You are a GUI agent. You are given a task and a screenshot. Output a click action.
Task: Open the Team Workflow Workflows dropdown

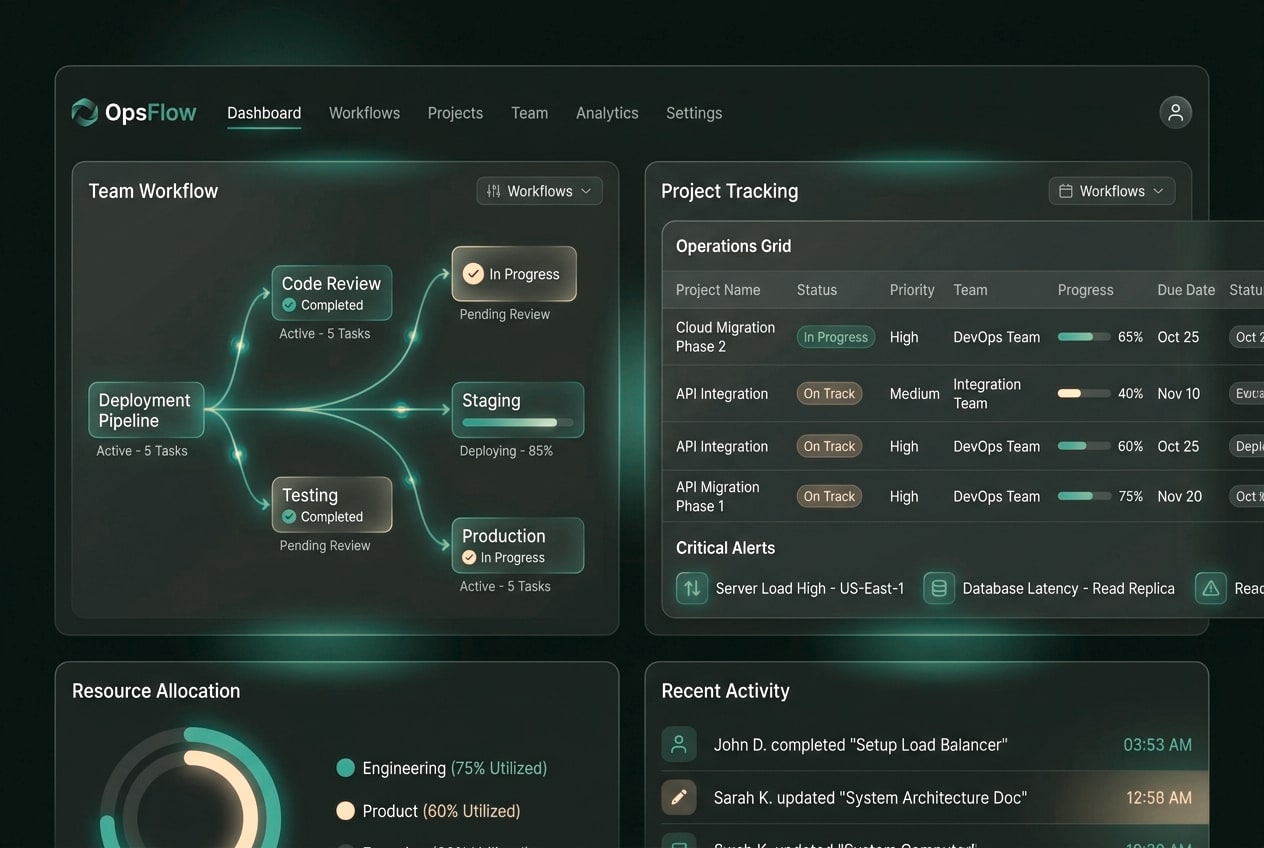[x=539, y=191]
